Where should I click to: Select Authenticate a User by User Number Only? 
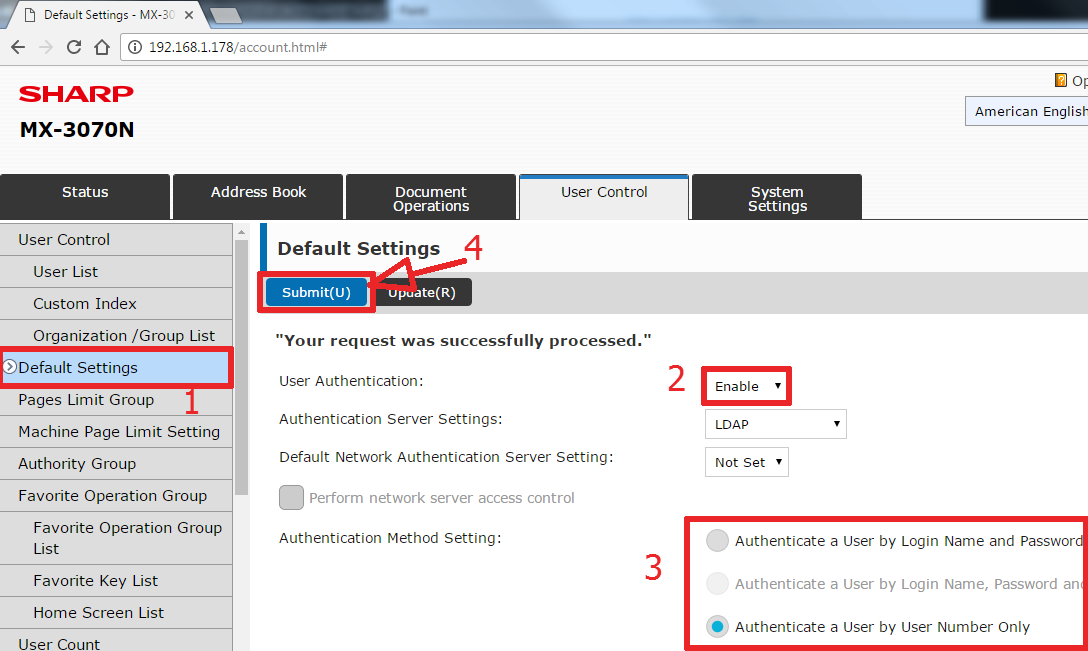click(x=717, y=627)
